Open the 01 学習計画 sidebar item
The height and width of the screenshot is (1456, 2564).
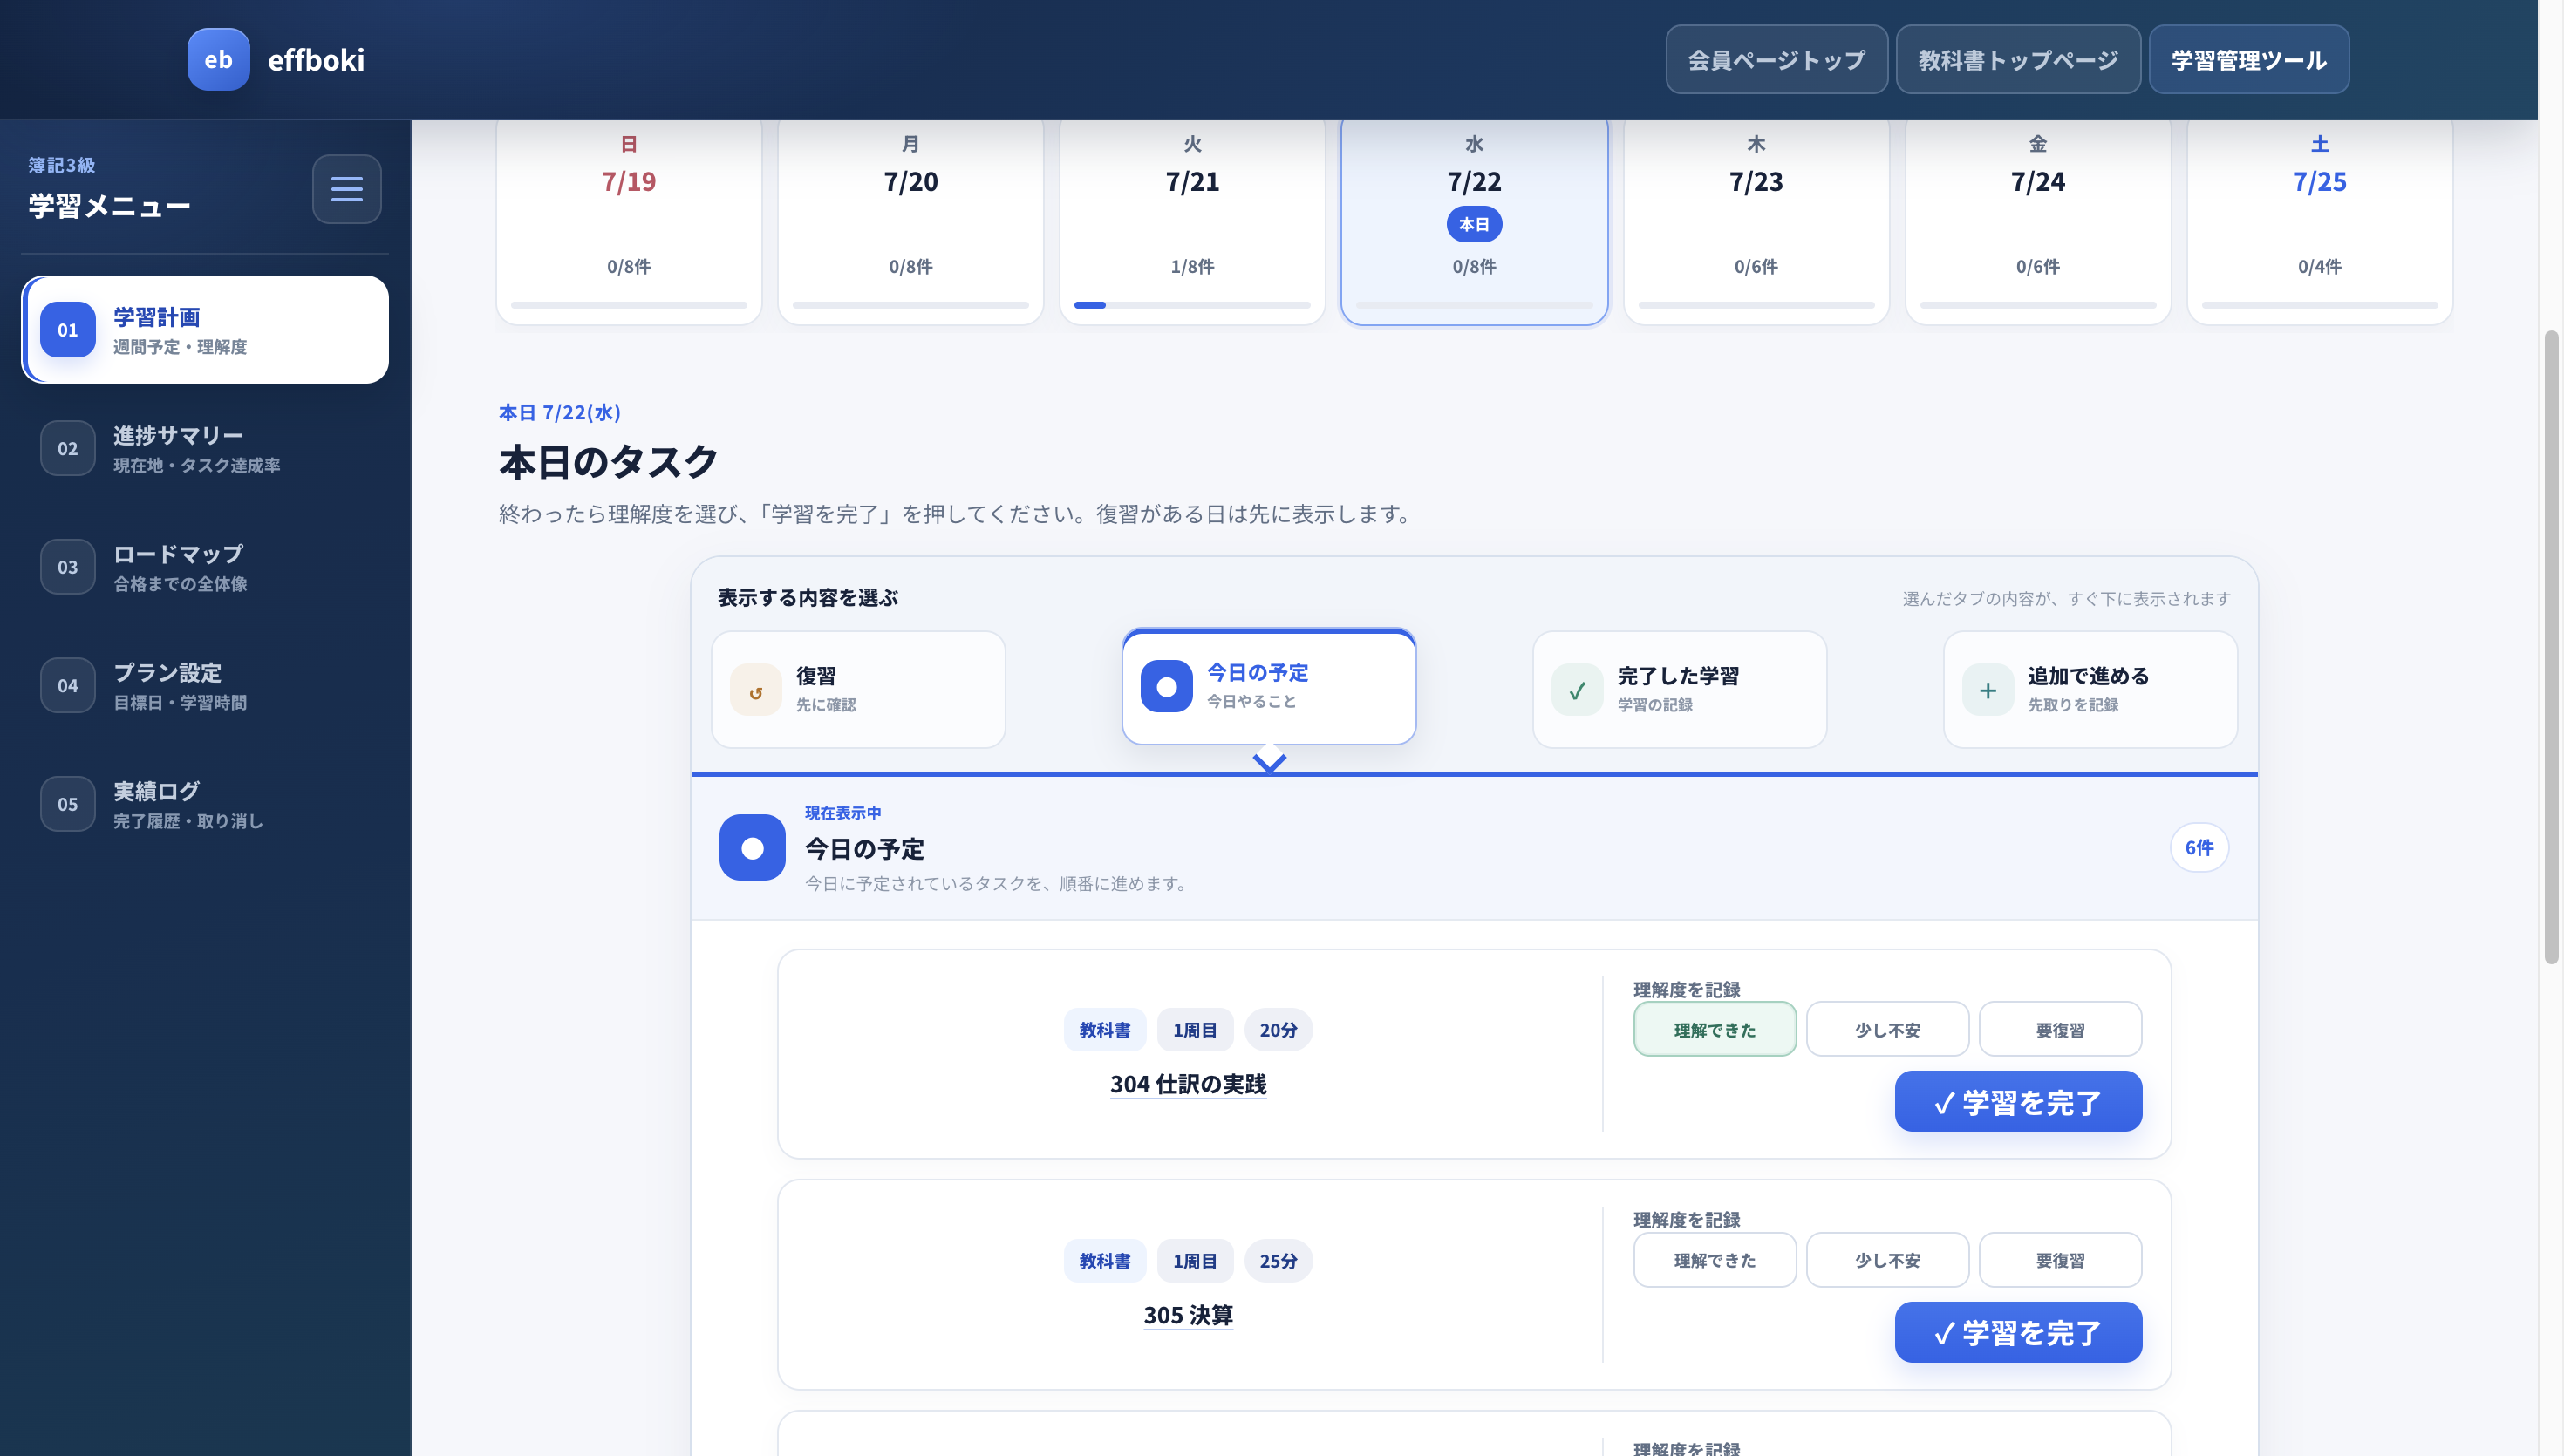(x=205, y=330)
